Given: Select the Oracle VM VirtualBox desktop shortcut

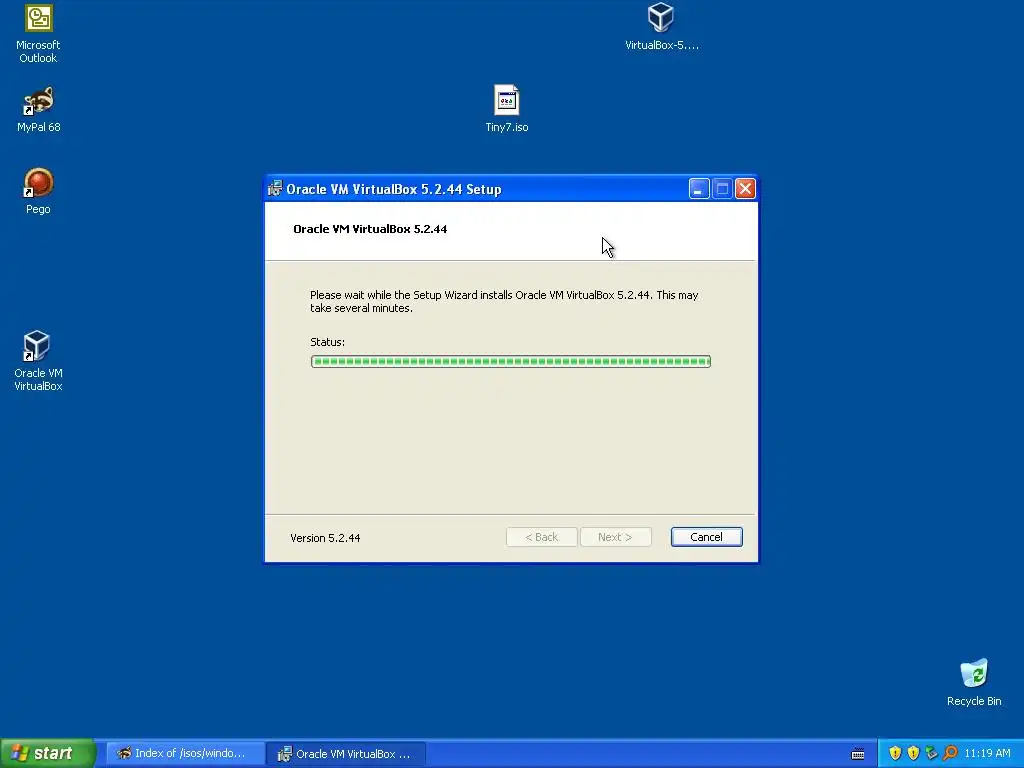Looking at the screenshot, I should coord(38,360).
